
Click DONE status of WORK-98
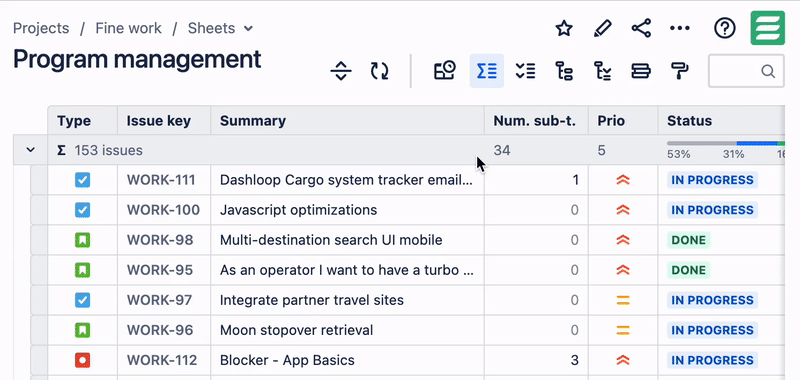pos(689,240)
